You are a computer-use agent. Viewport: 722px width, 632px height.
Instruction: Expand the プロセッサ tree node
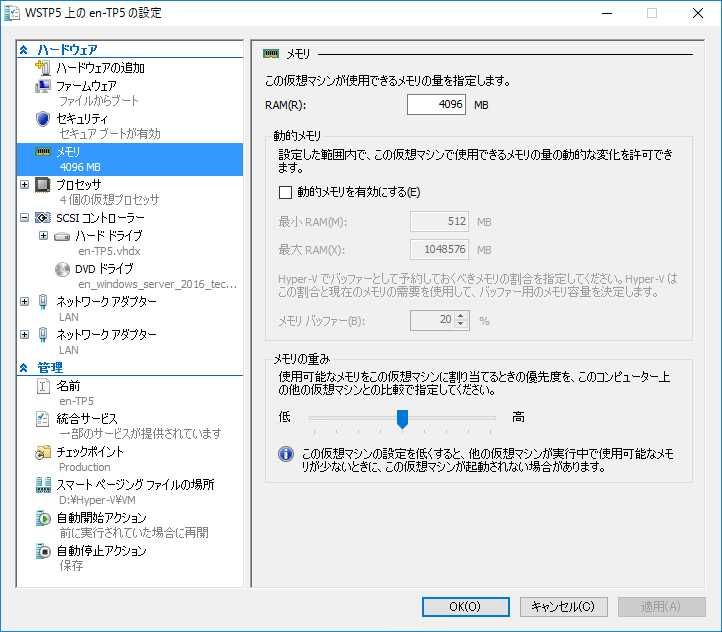tap(24, 185)
